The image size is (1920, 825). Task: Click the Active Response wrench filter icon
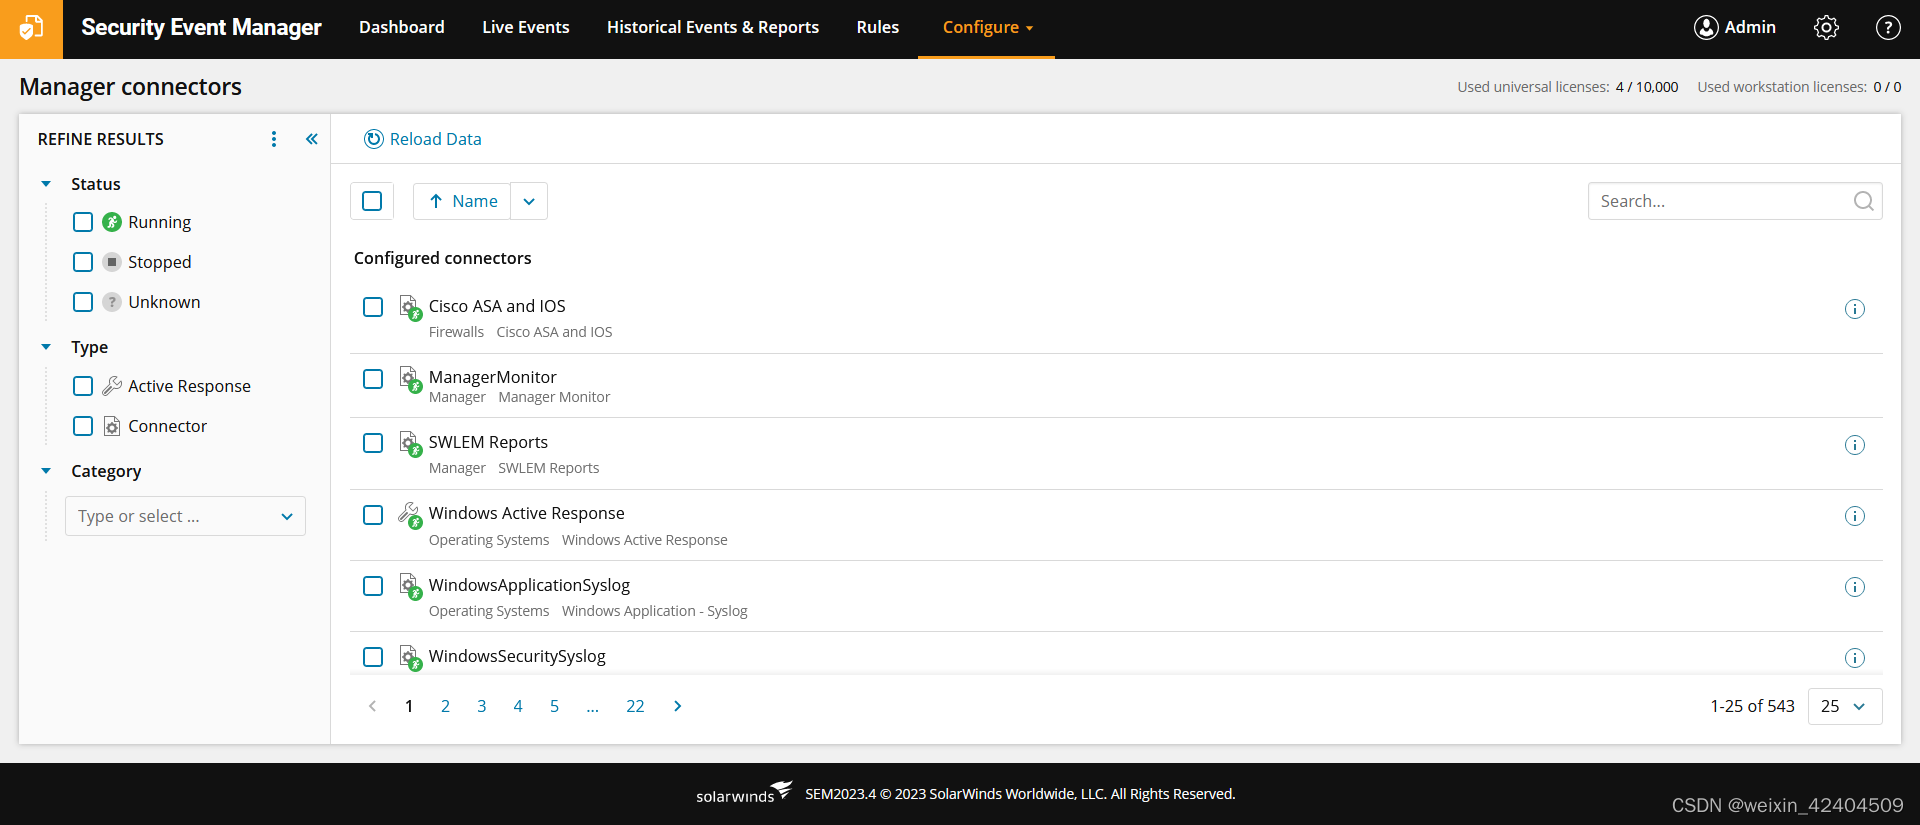112,386
